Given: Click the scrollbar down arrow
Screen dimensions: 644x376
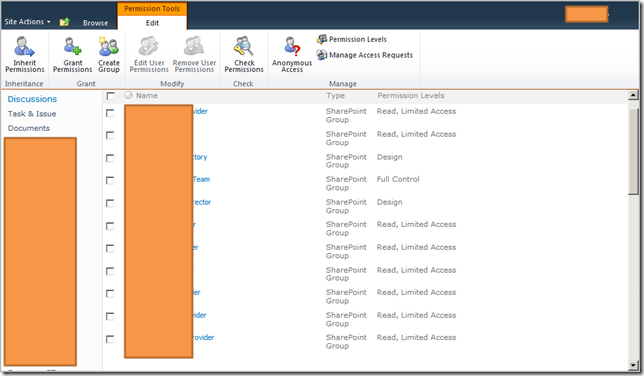Looking at the screenshot, I should click(x=633, y=365).
